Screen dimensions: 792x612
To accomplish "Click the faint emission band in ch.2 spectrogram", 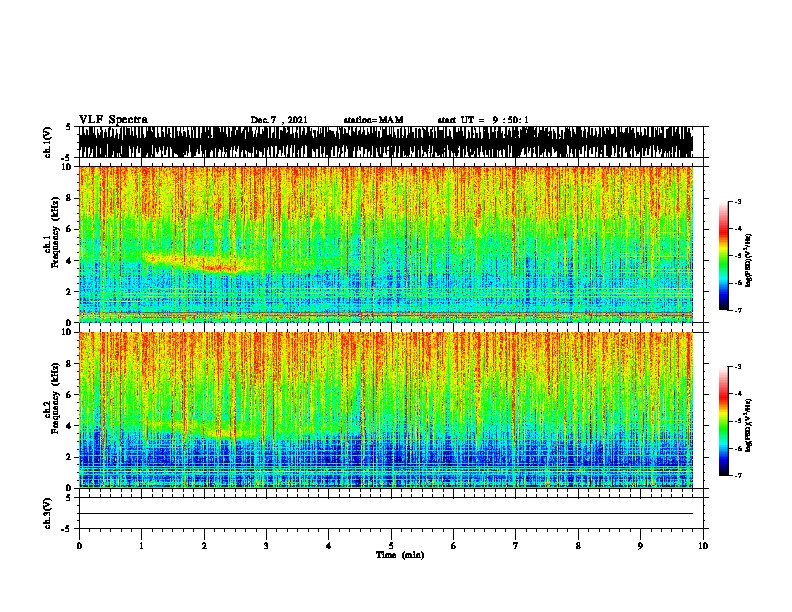I will pyautogui.click(x=202, y=429).
